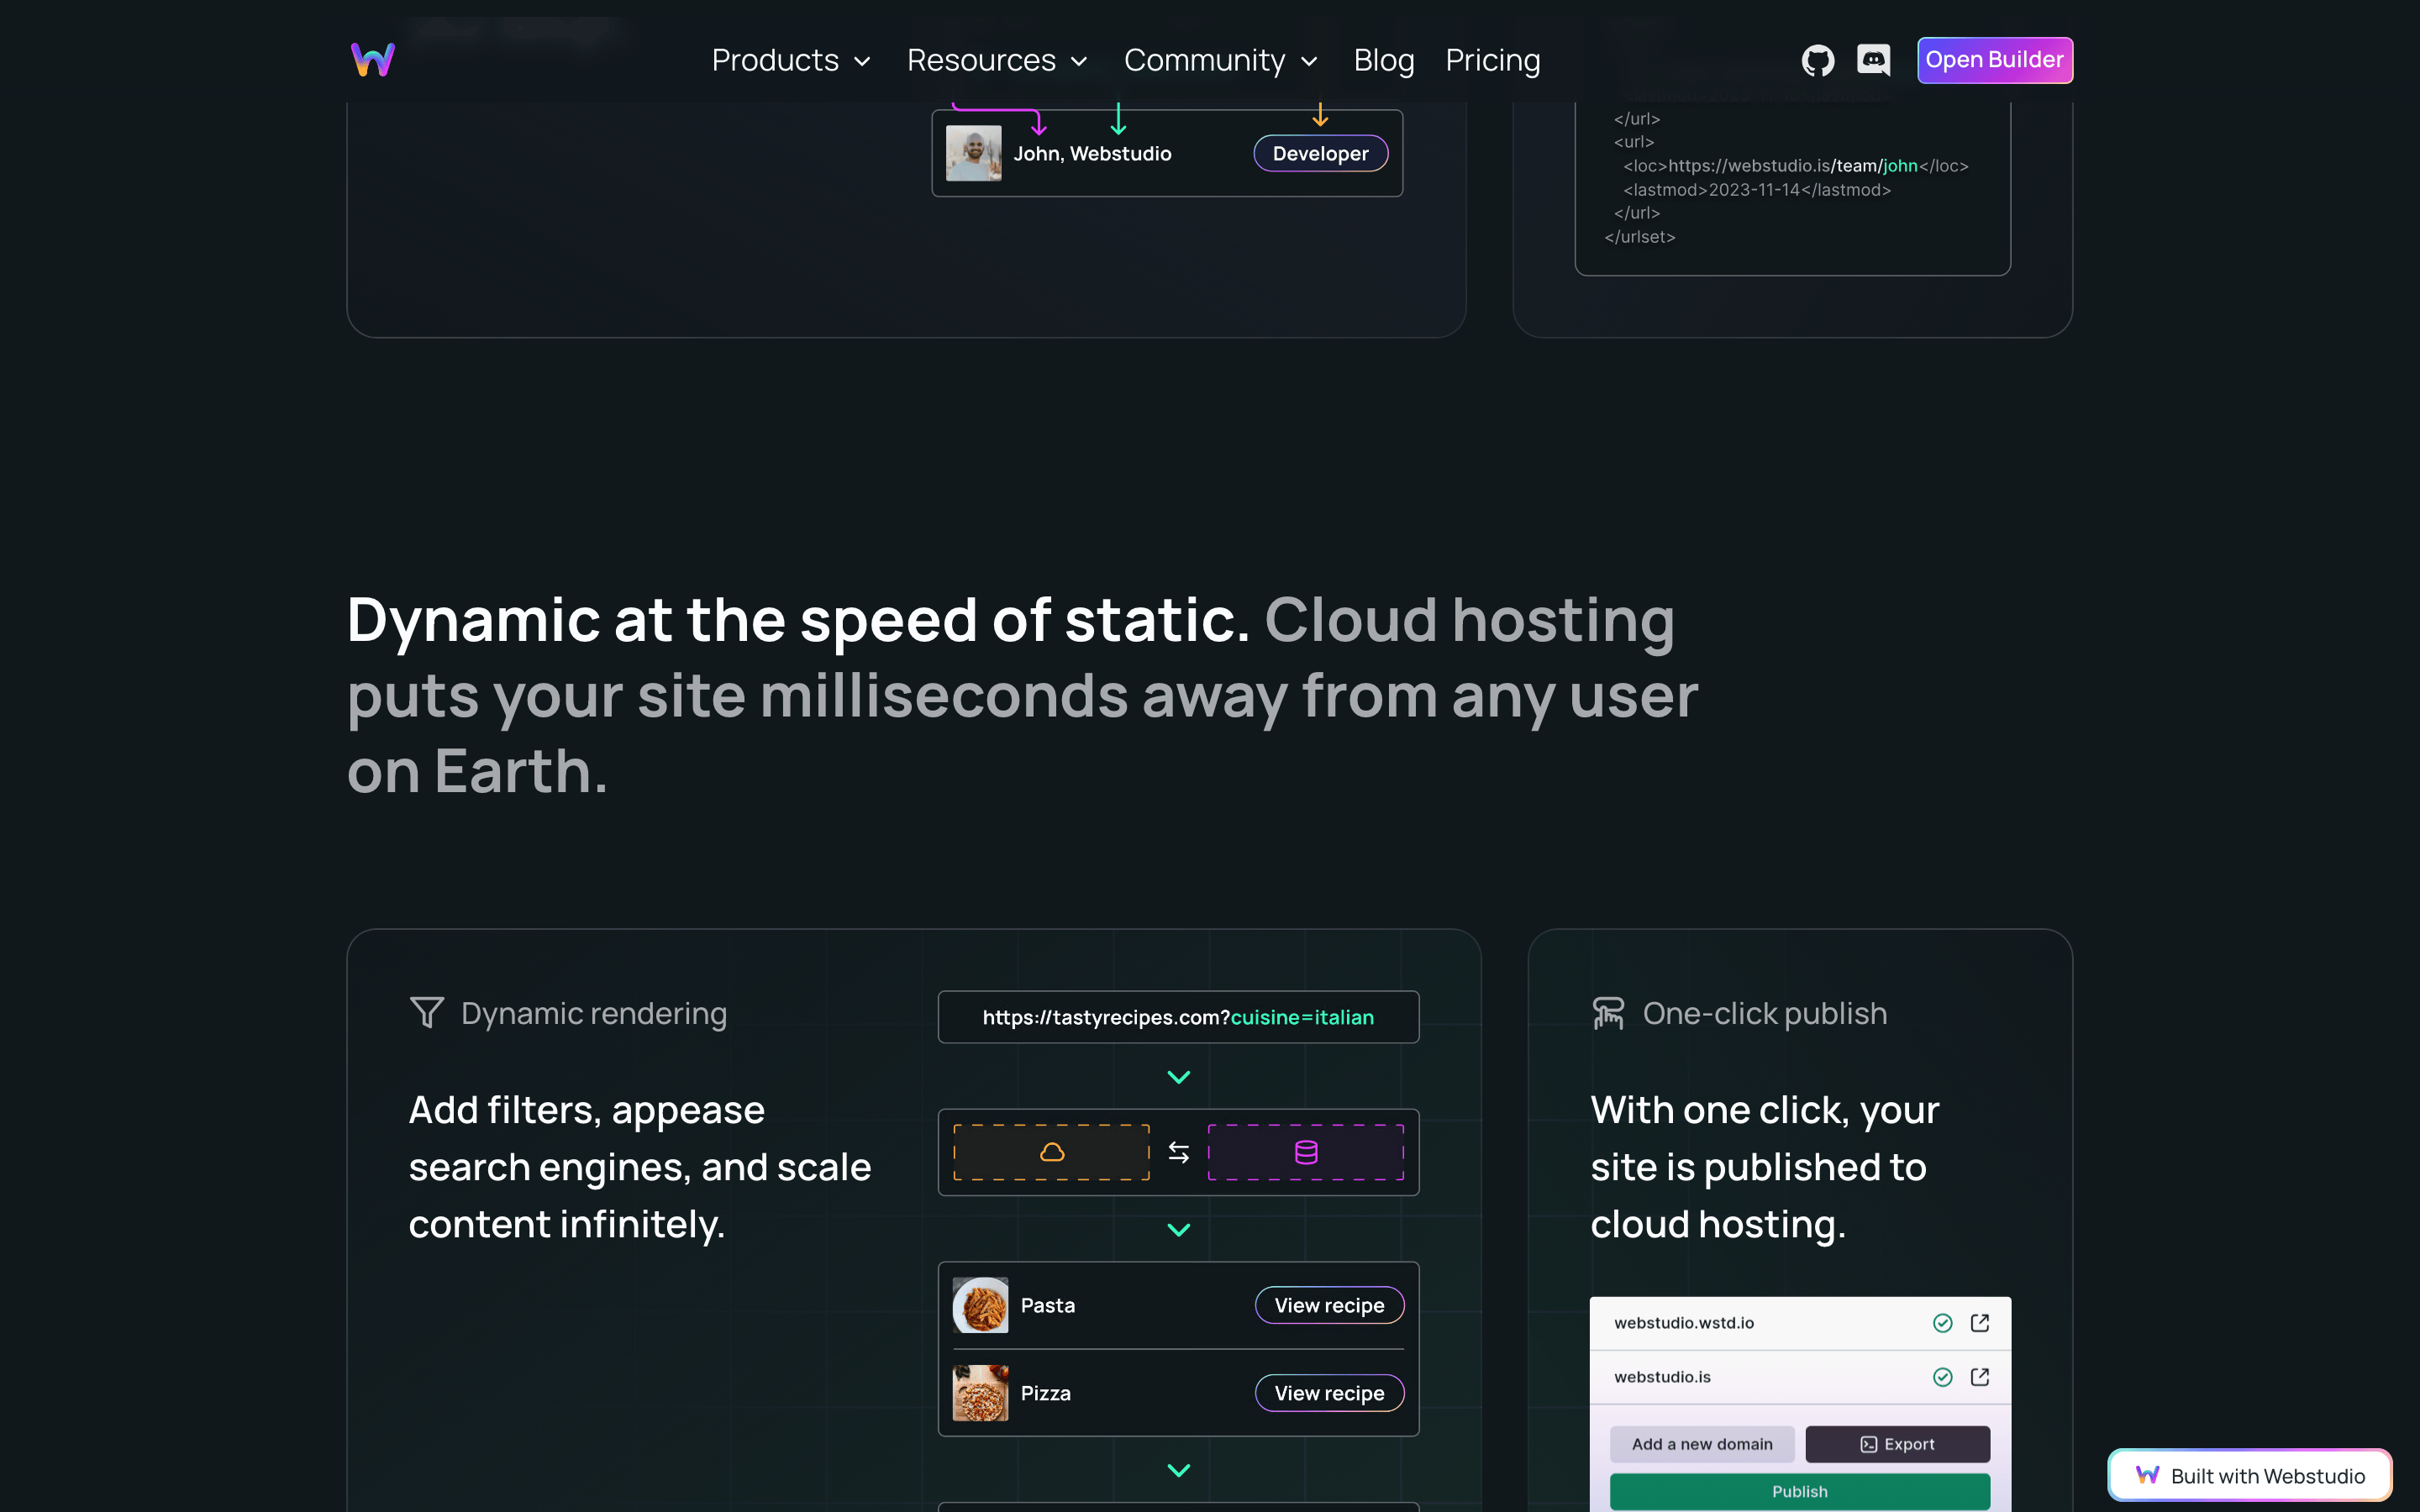2420x1512 pixels.
Task: Click the Webstudio logo in navbar
Action: (373, 60)
